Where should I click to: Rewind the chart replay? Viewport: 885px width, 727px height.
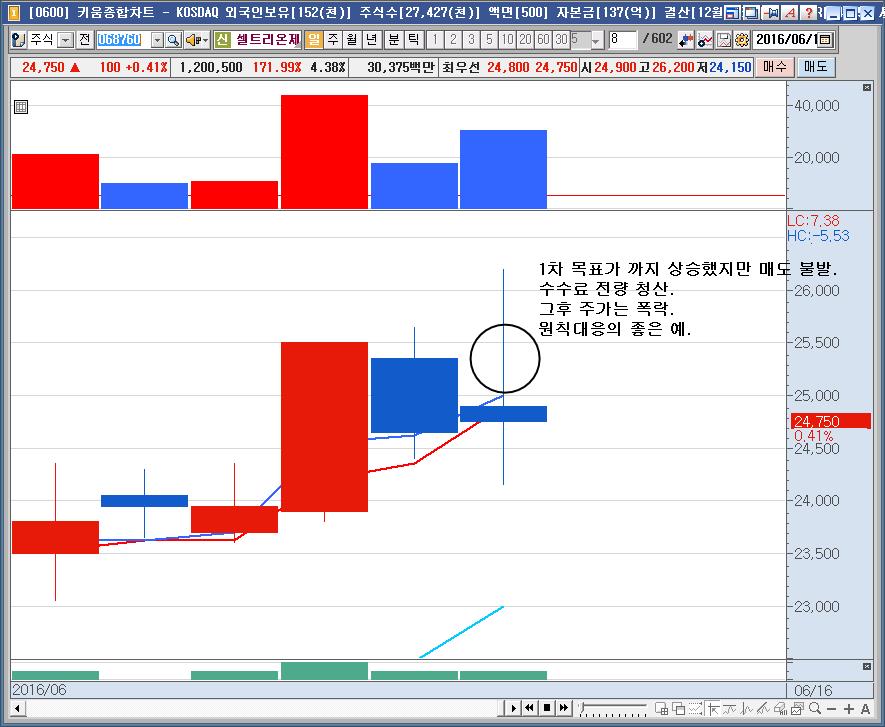[529, 708]
